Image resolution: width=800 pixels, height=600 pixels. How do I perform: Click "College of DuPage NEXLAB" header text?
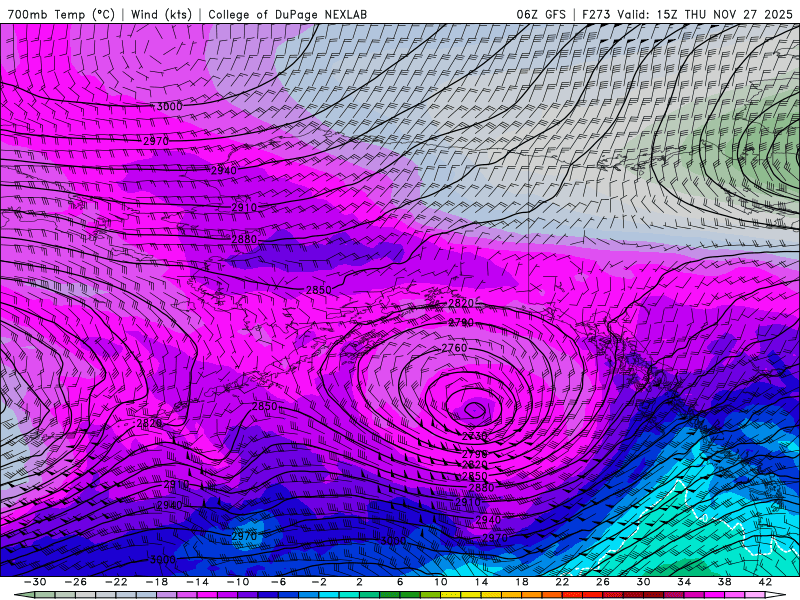(x=287, y=14)
